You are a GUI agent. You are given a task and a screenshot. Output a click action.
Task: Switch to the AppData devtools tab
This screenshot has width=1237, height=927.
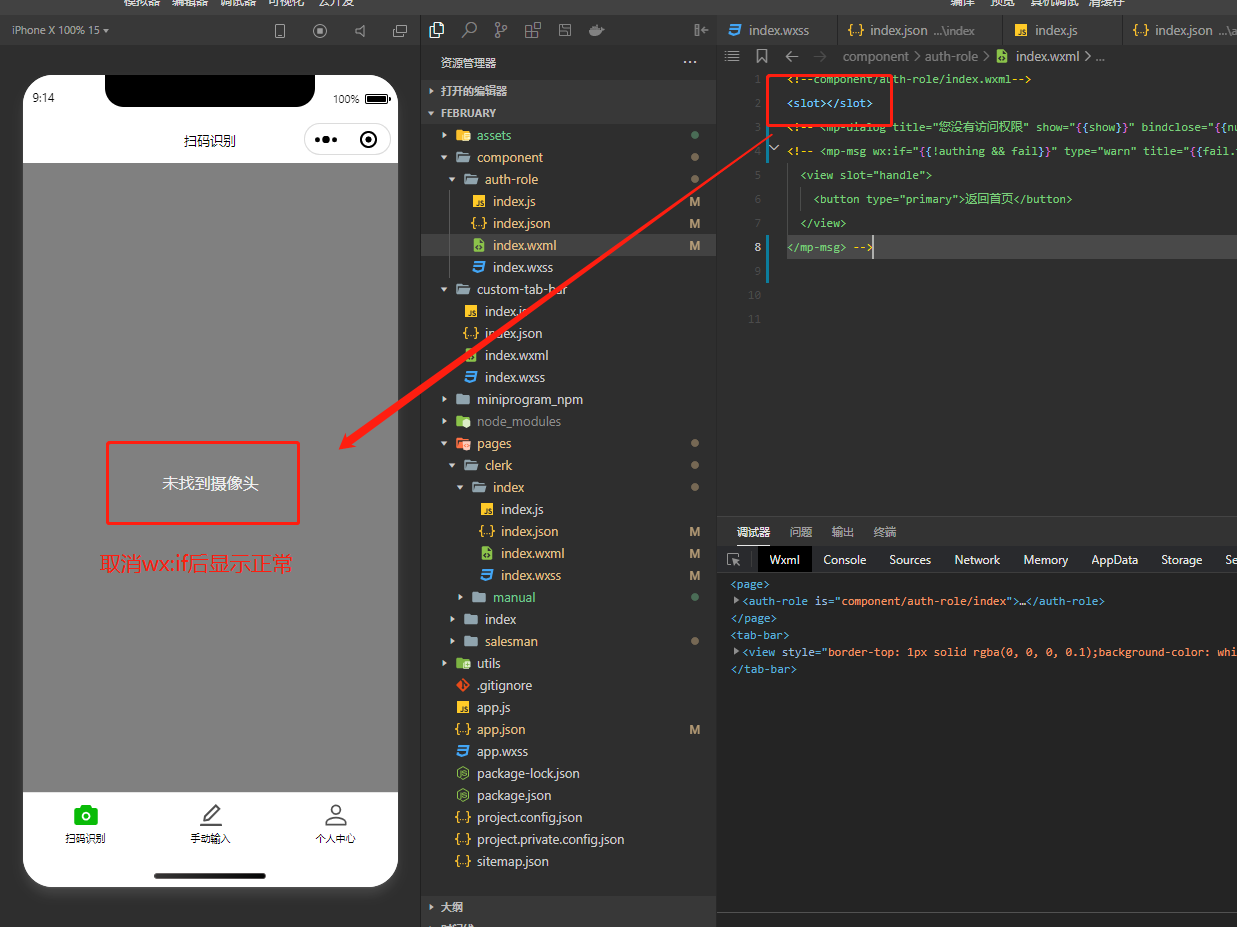(1115, 560)
